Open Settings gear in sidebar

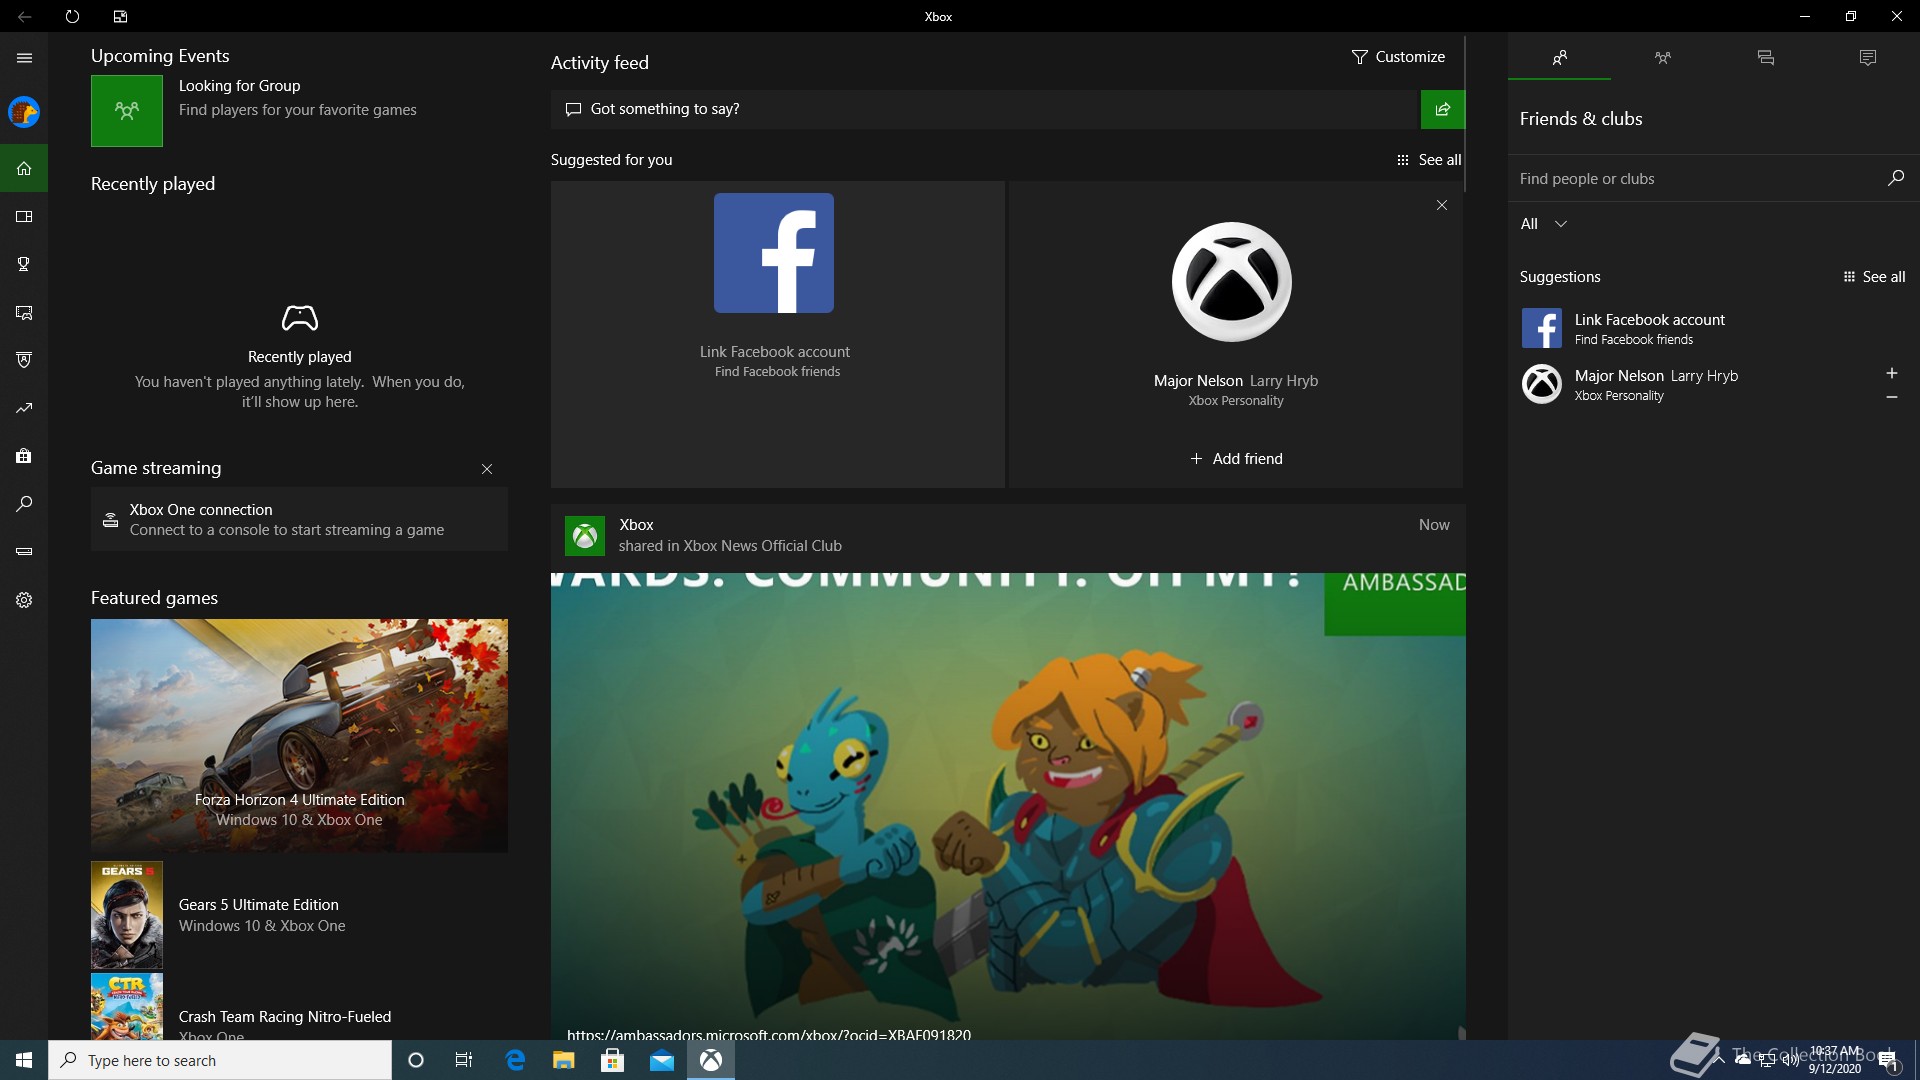pos(24,600)
